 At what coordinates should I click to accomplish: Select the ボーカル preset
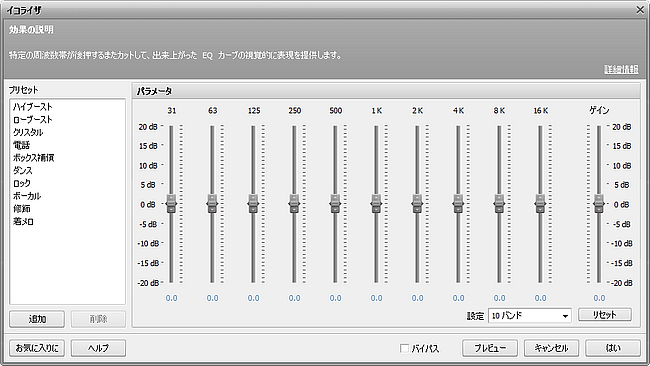27,196
